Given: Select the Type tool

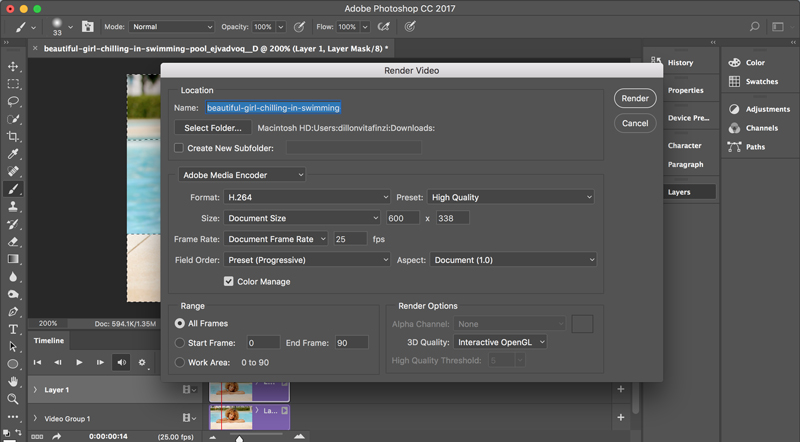Looking at the screenshot, I should [13, 329].
